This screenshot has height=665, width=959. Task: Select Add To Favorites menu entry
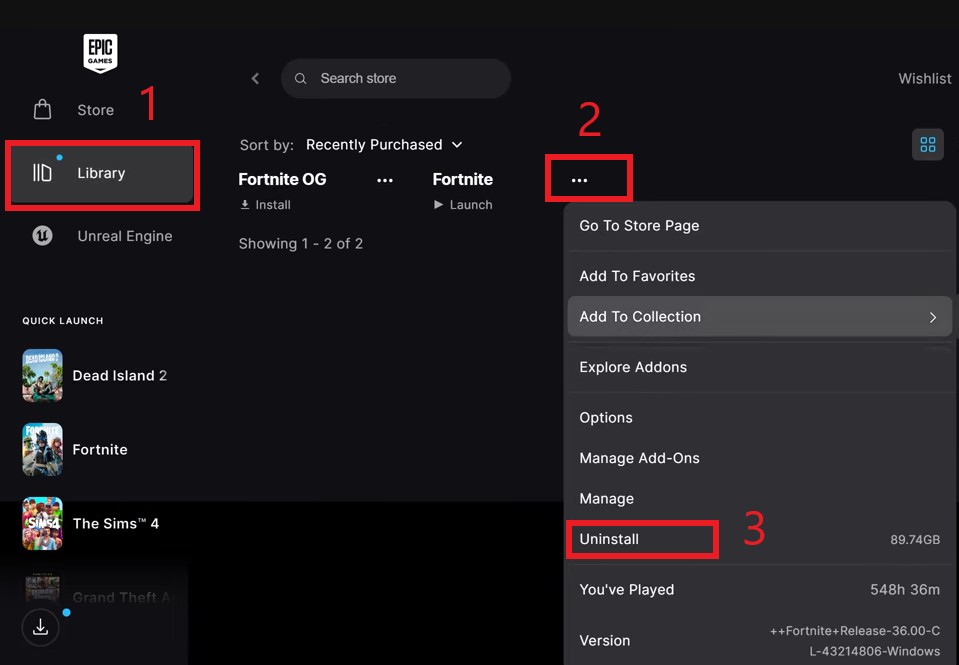[637, 276]
